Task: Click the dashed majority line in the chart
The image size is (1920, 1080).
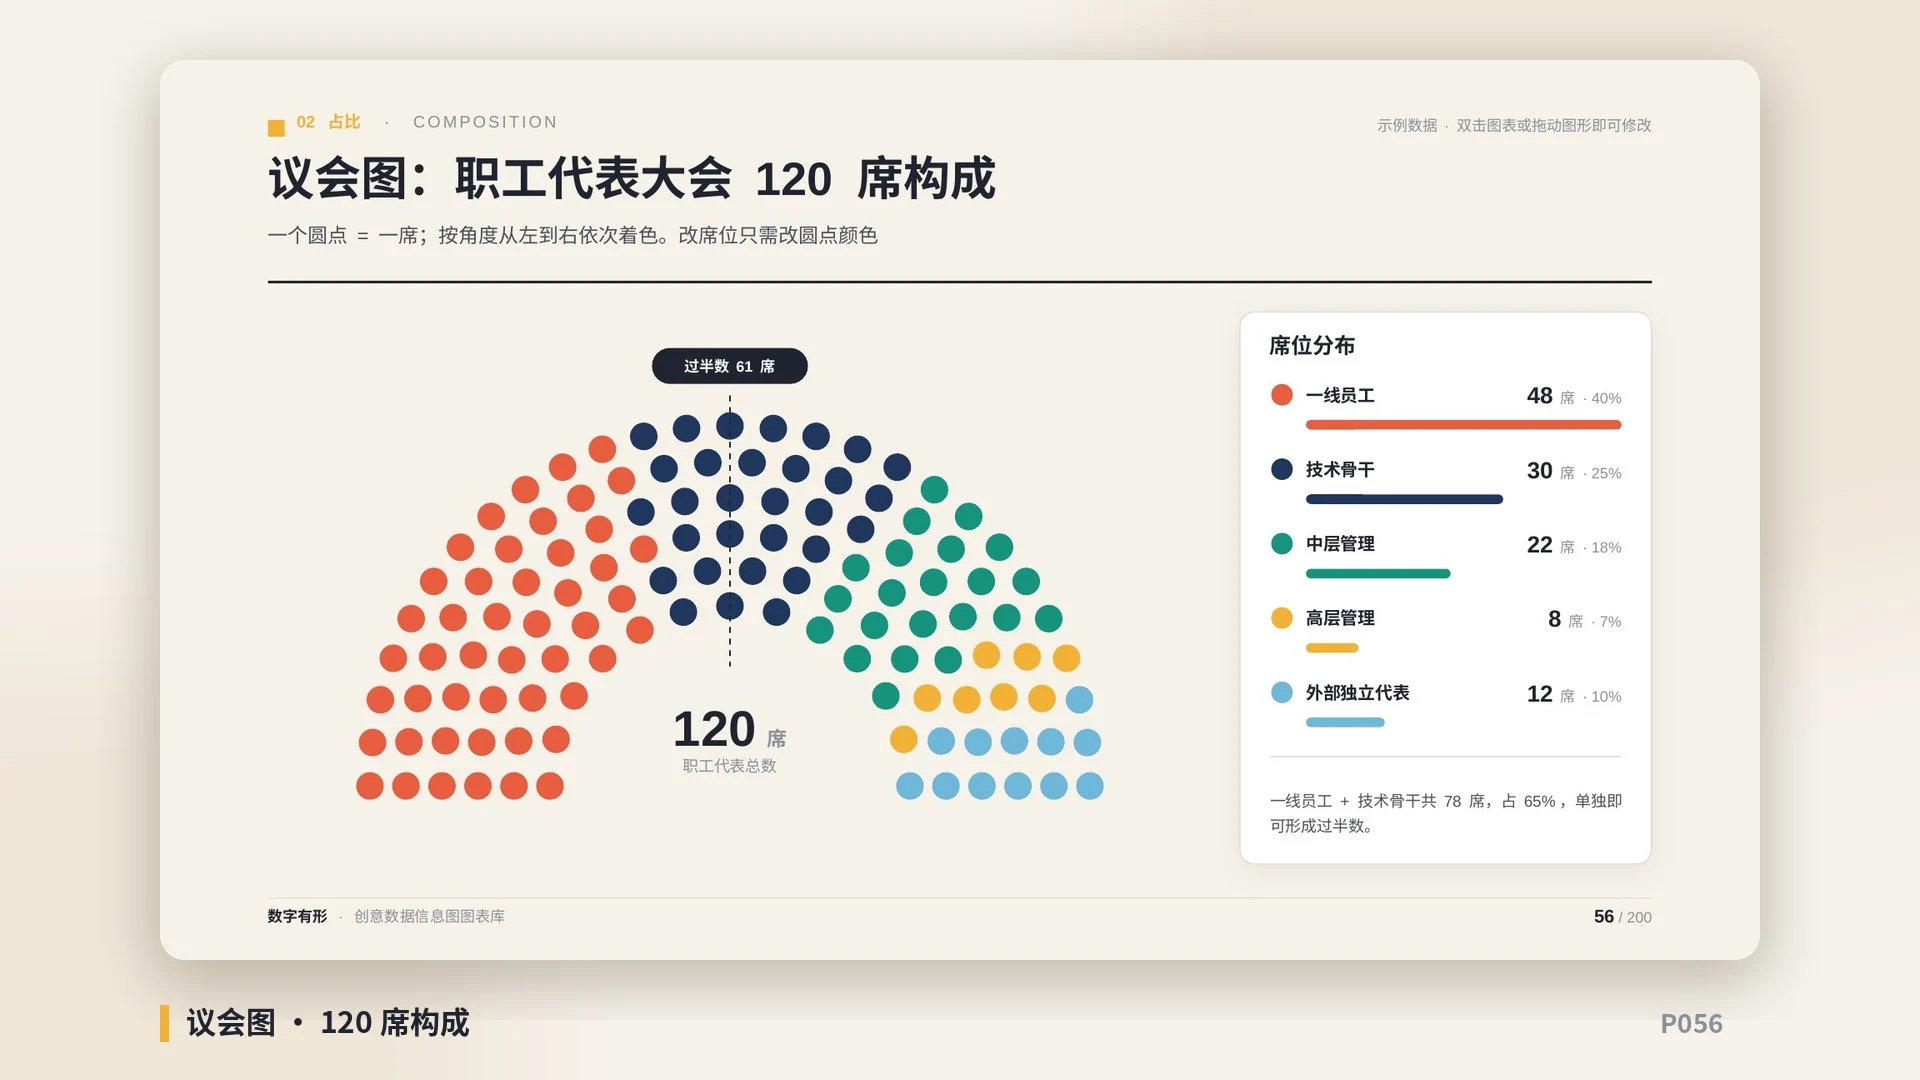Action: tap(730, 530)
